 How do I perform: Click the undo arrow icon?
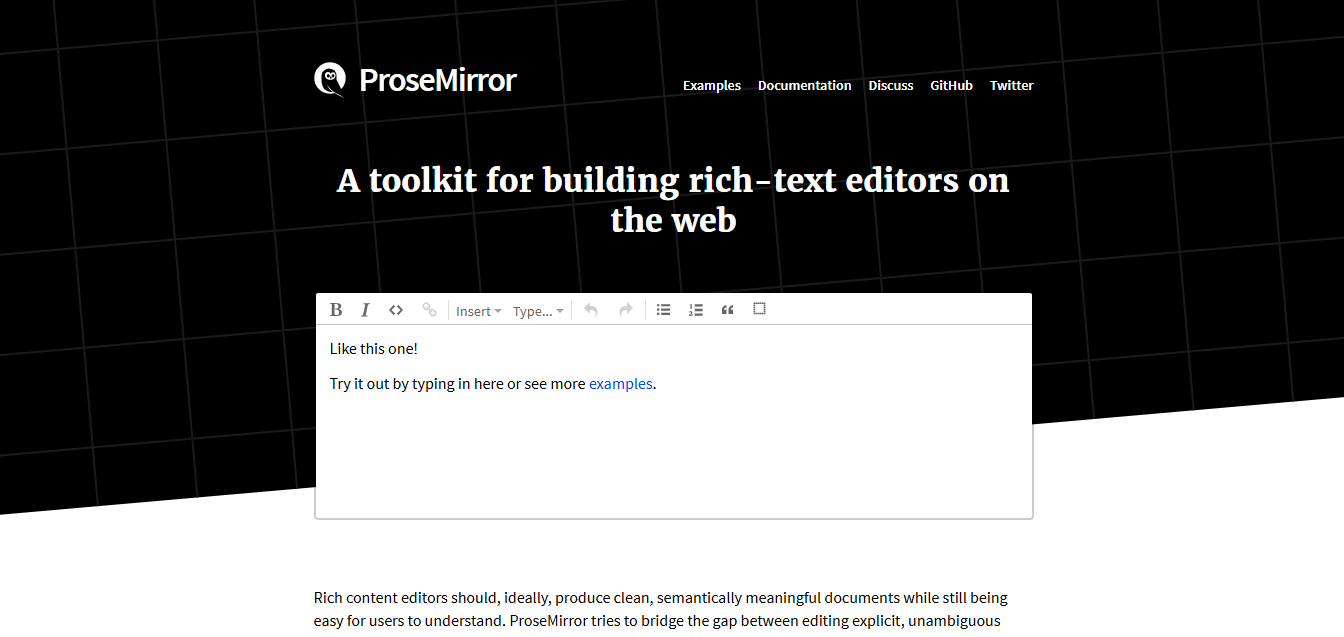591,310
